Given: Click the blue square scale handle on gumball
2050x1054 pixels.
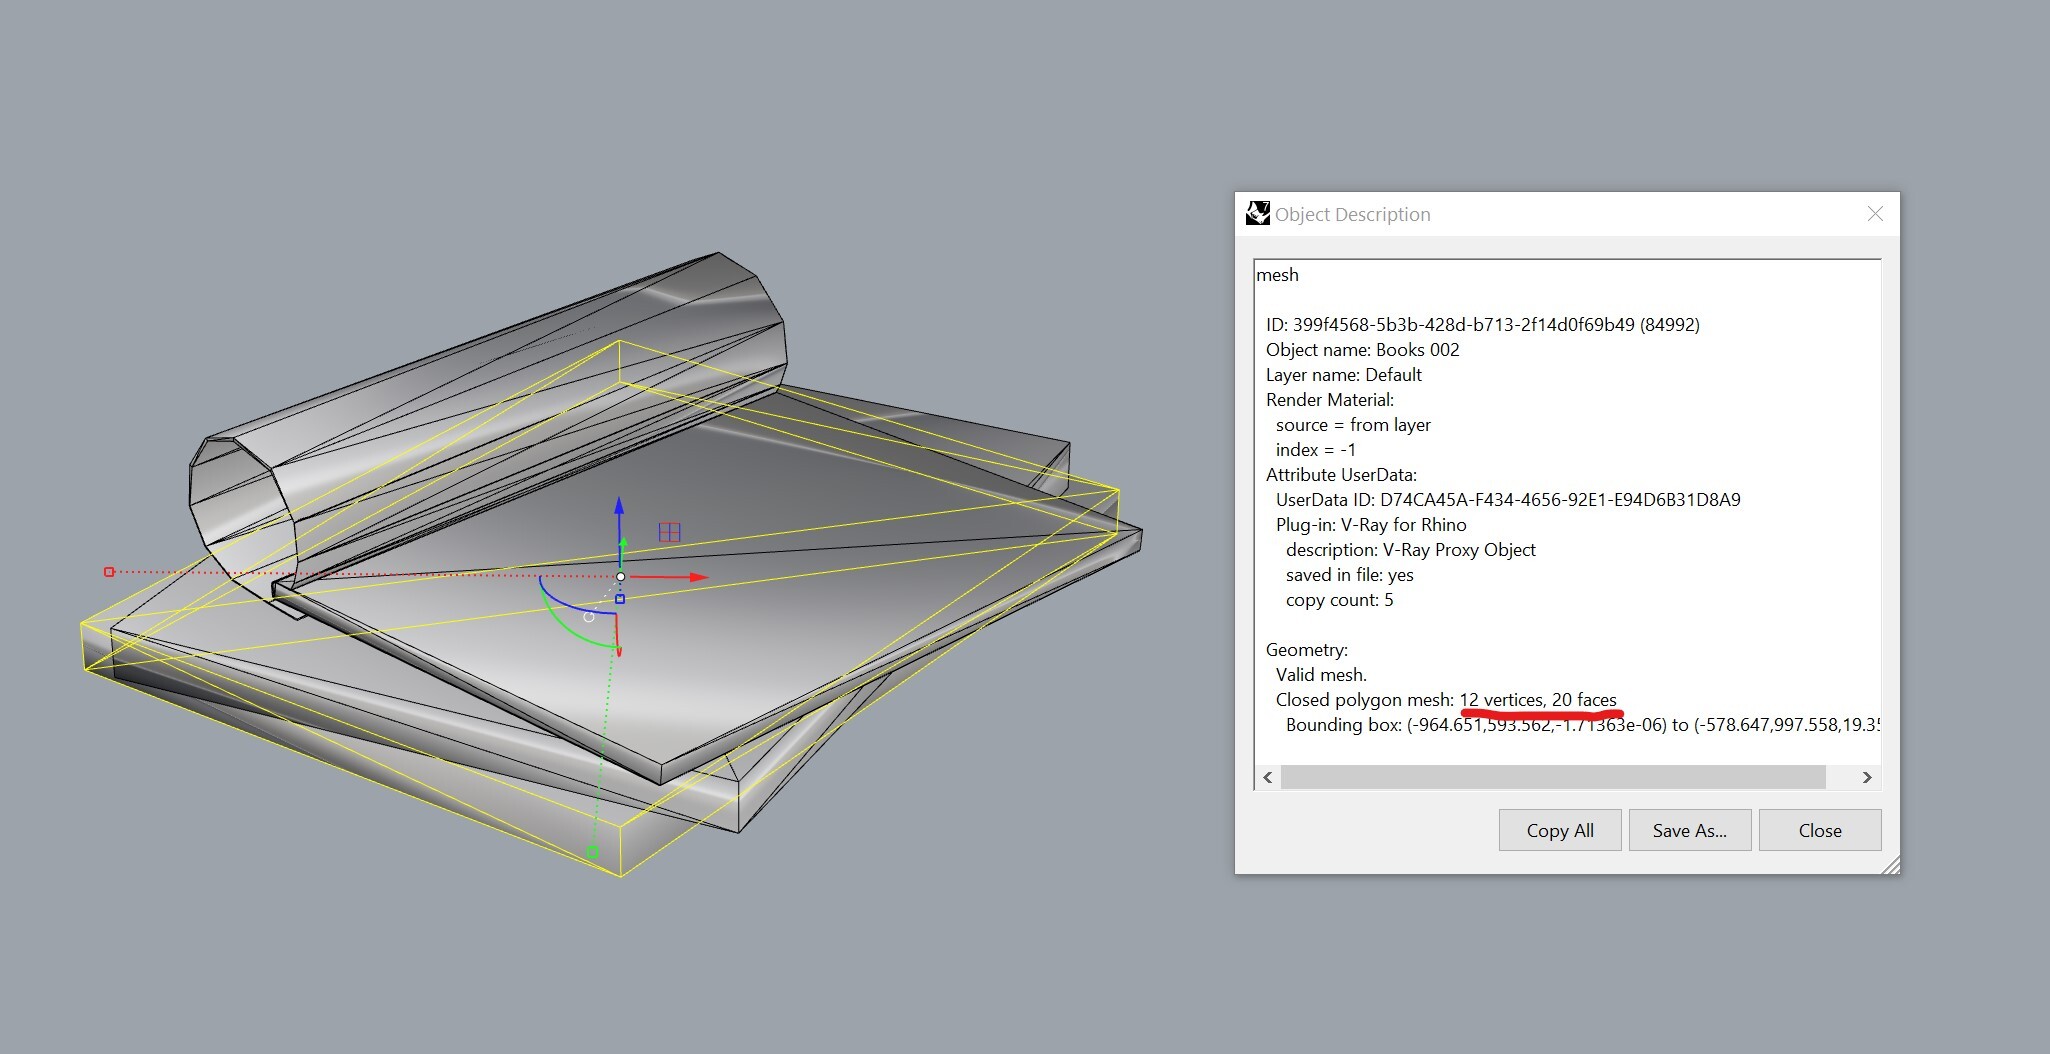Looking at the screenshot, I should point(620,599).
